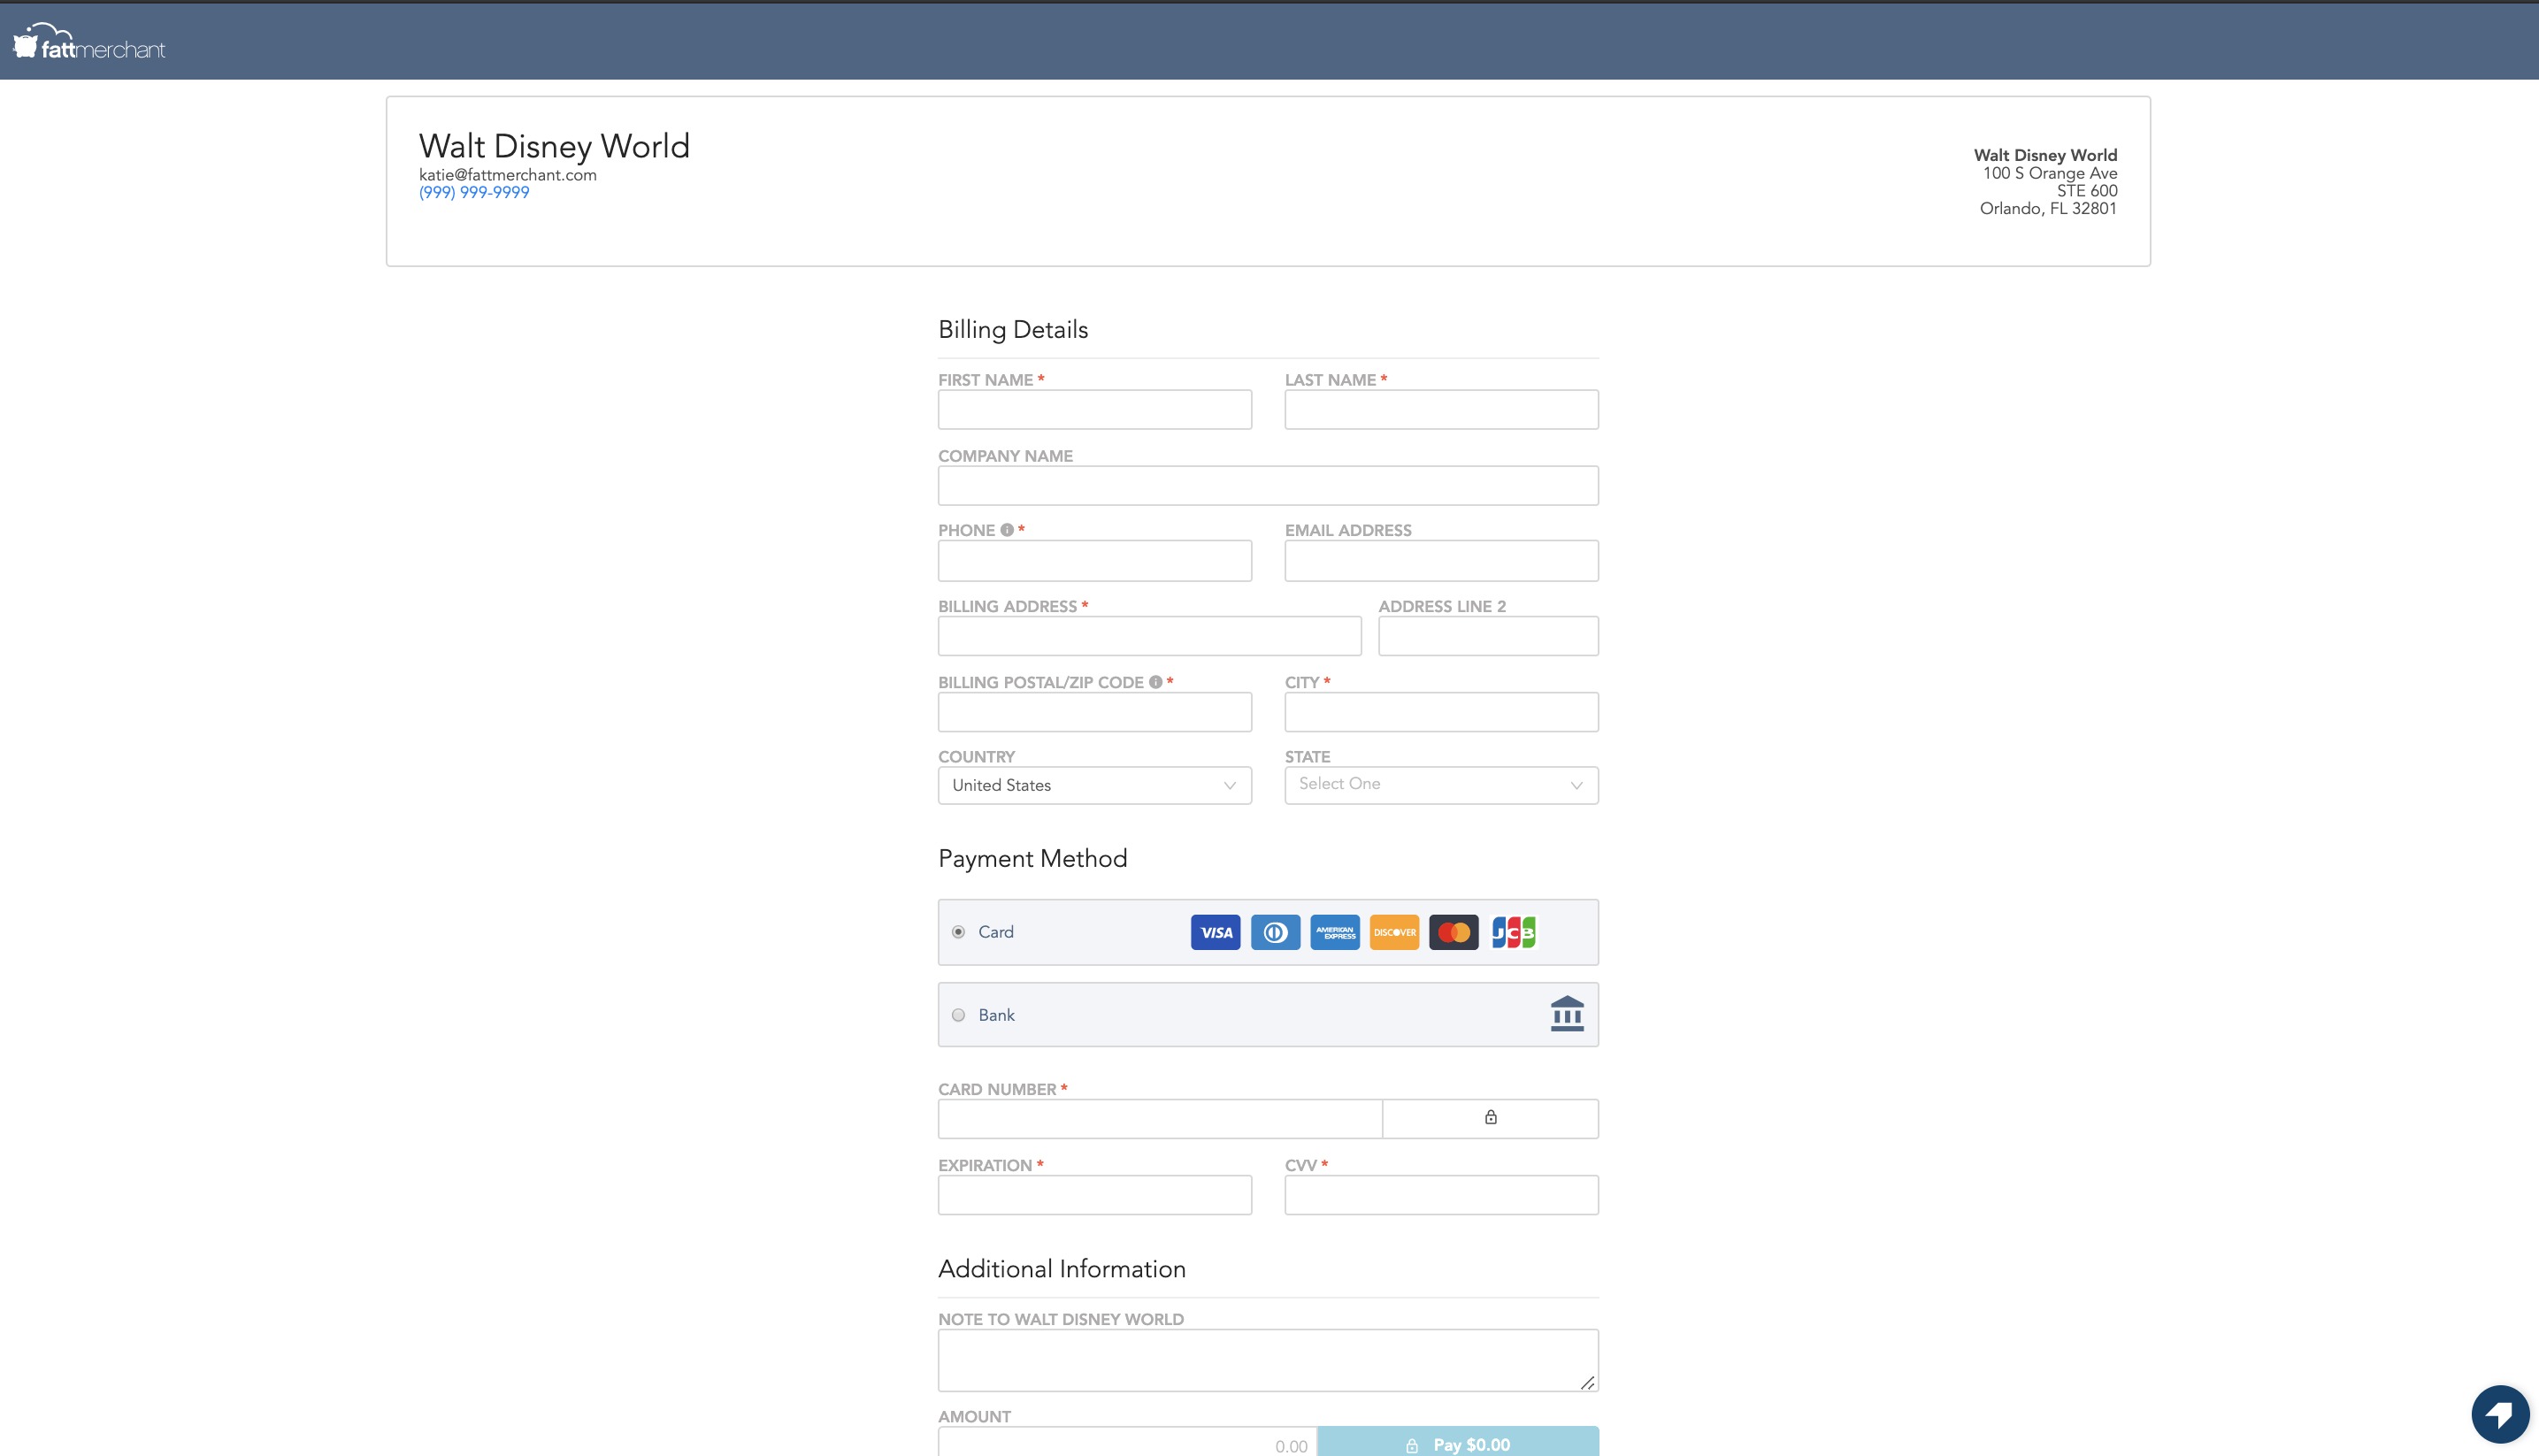Image resolution: width=2539 pixels, height=1456 pixels.
Task: Click the (999) 999-9999 phone link
Action: (474, 193)
